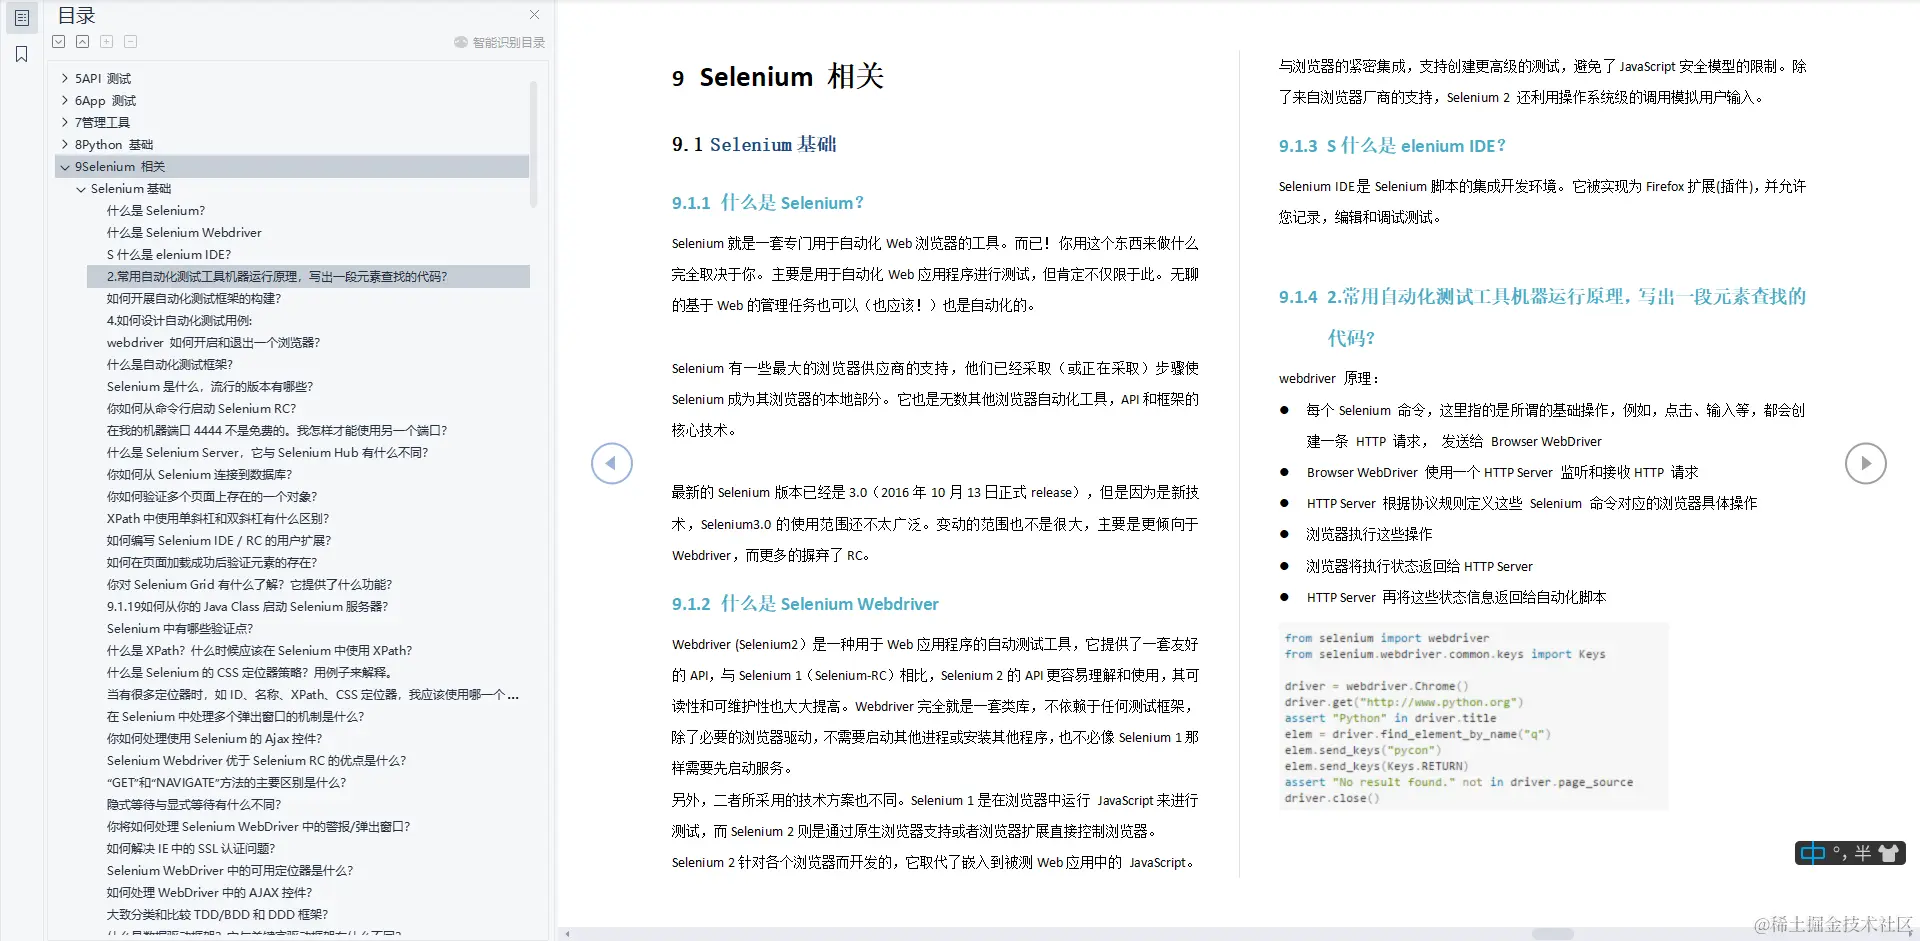Select outline item 什么是 Selenium?
The width and height of the screenshot is (1920, 941).
[x=156, y=210]
